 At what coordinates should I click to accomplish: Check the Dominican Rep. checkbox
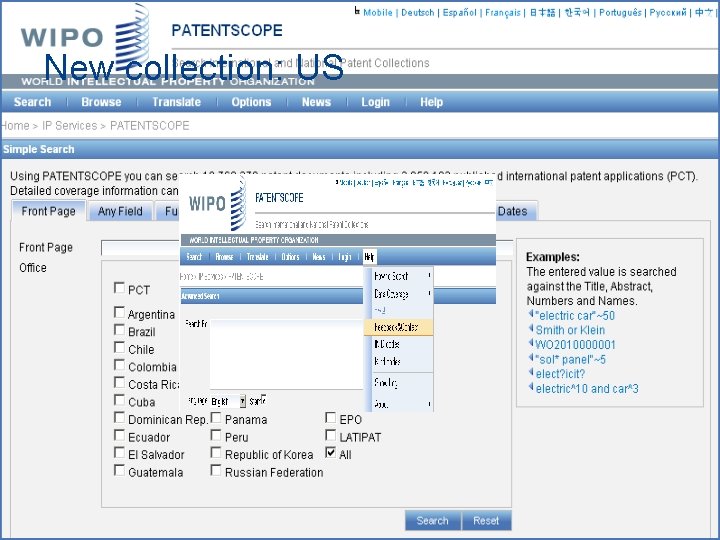pyautogui.click(x=119, y=418)
